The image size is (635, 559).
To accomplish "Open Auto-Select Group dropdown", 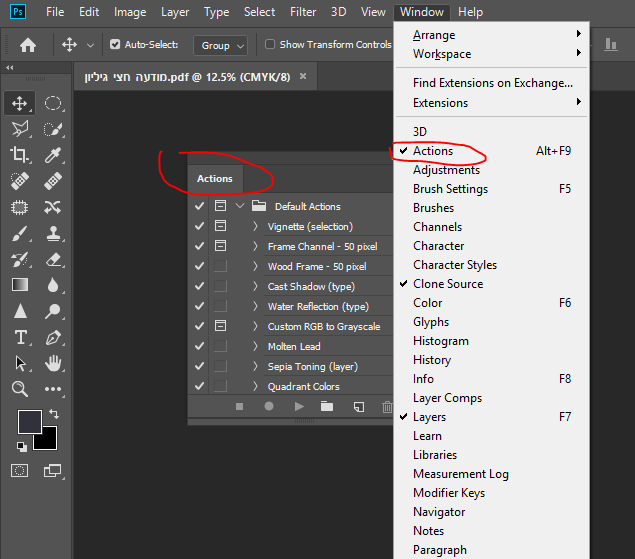I will pos(221,45).
